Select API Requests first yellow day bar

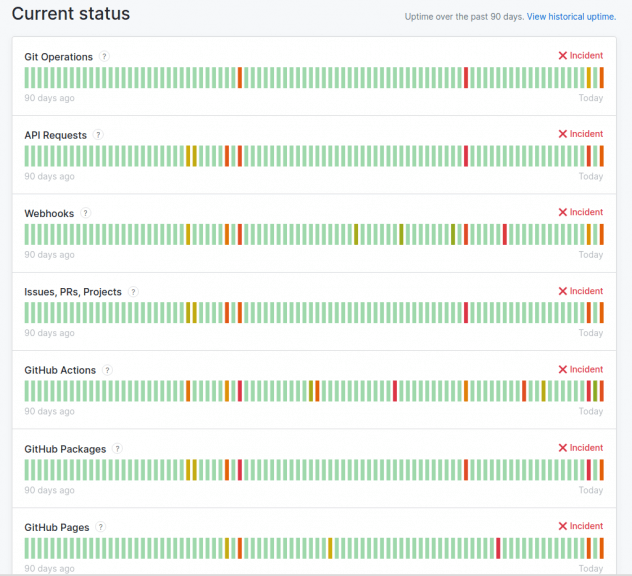point(188,156)
